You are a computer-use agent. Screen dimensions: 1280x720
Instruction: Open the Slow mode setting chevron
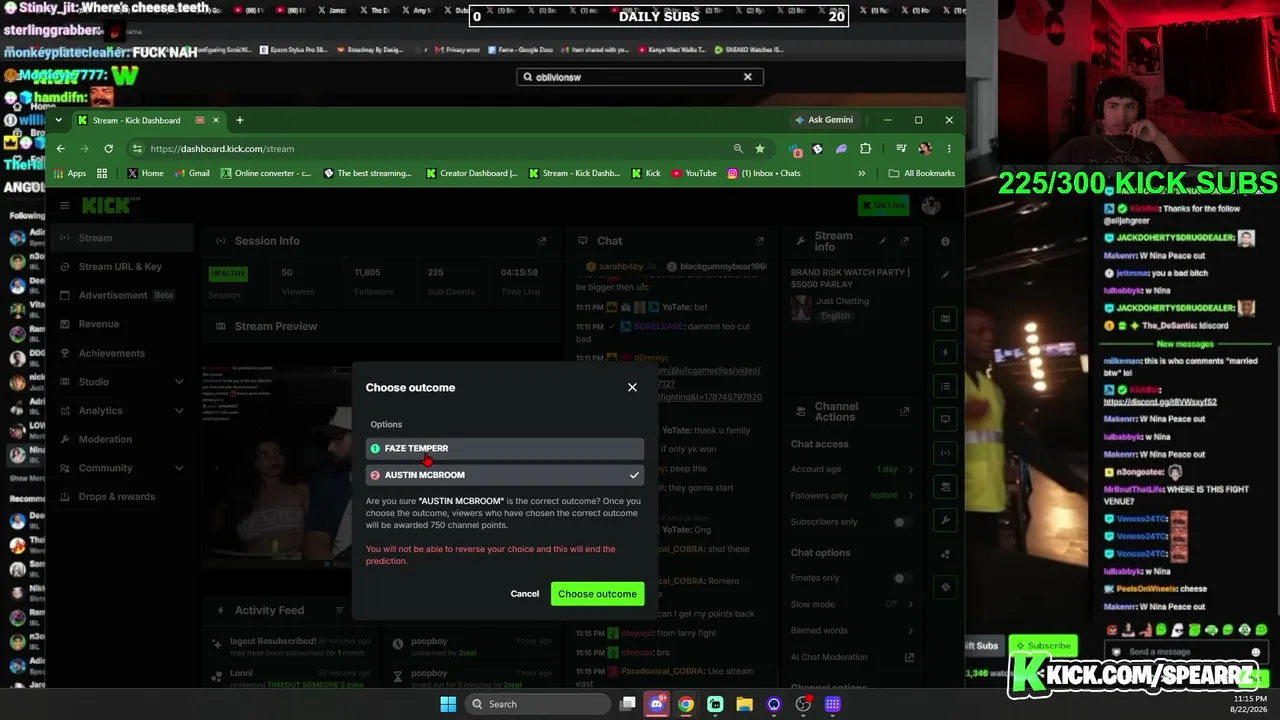click(x=910, y=604)
